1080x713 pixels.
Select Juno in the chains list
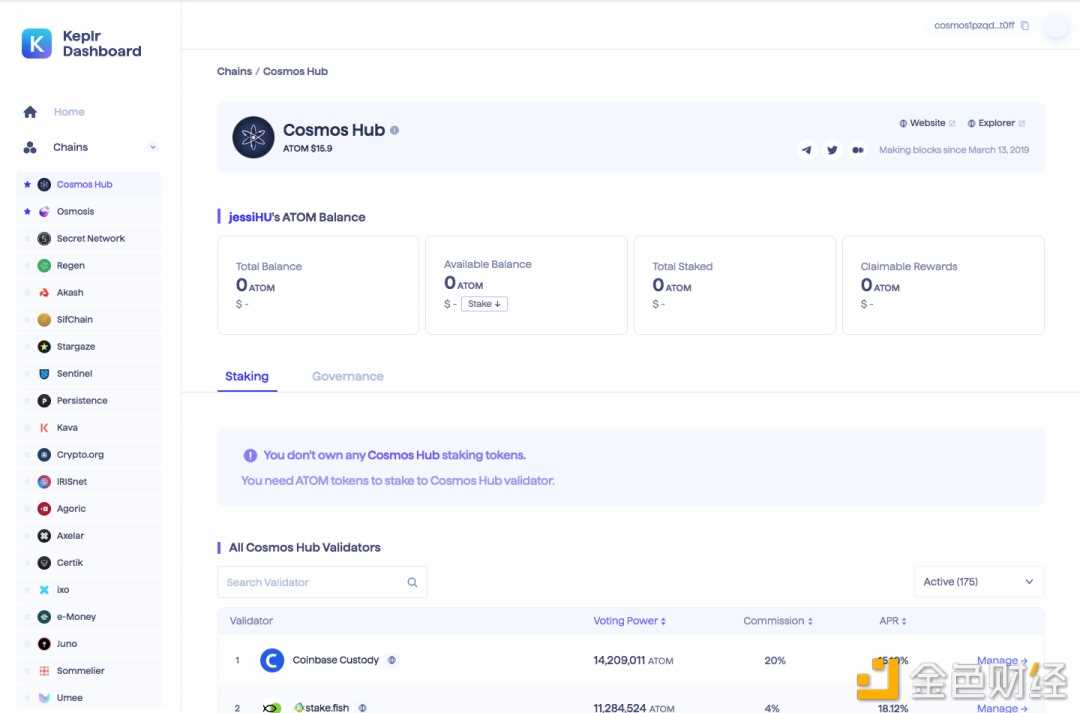(67, 644)
